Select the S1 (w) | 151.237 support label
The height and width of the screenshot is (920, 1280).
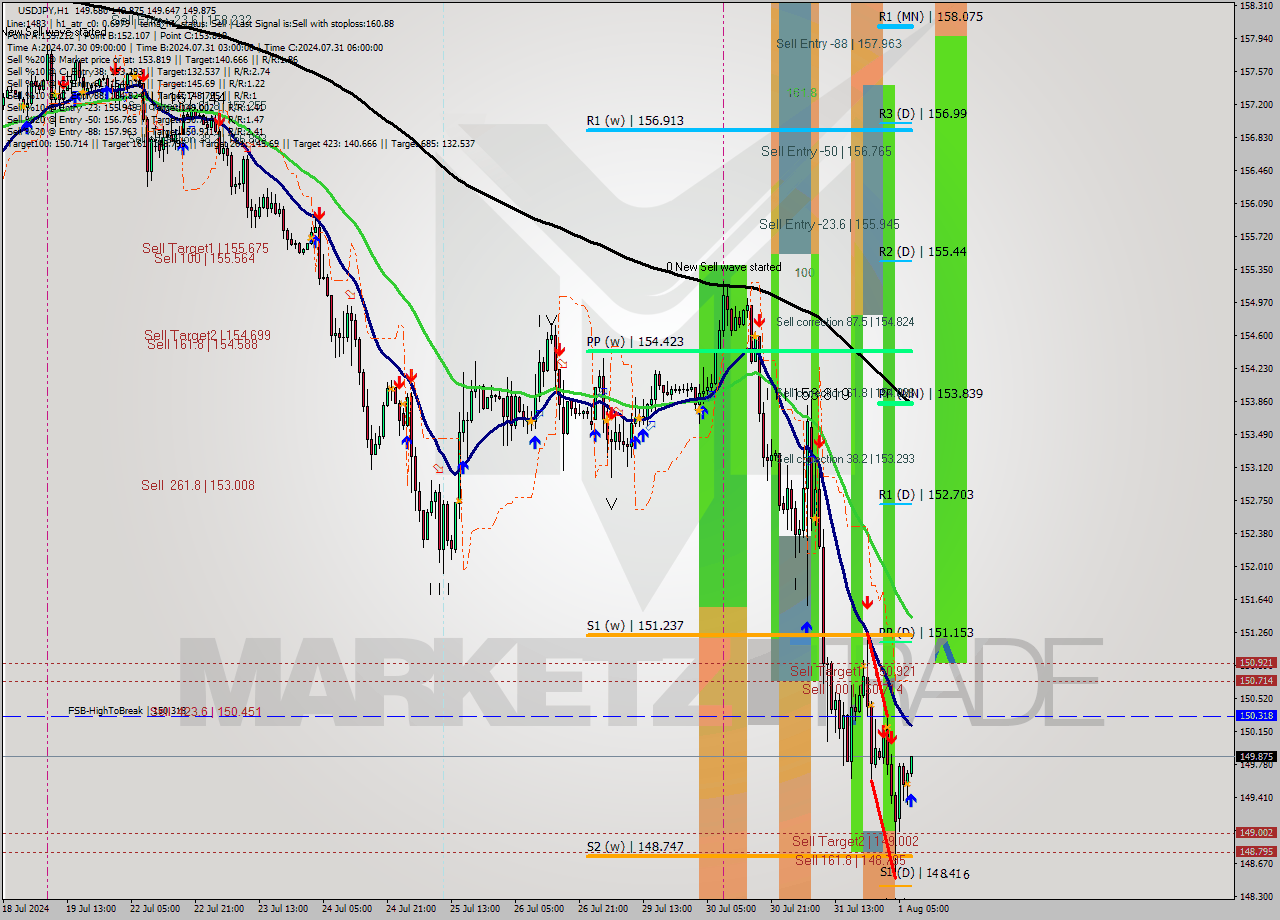635,626
